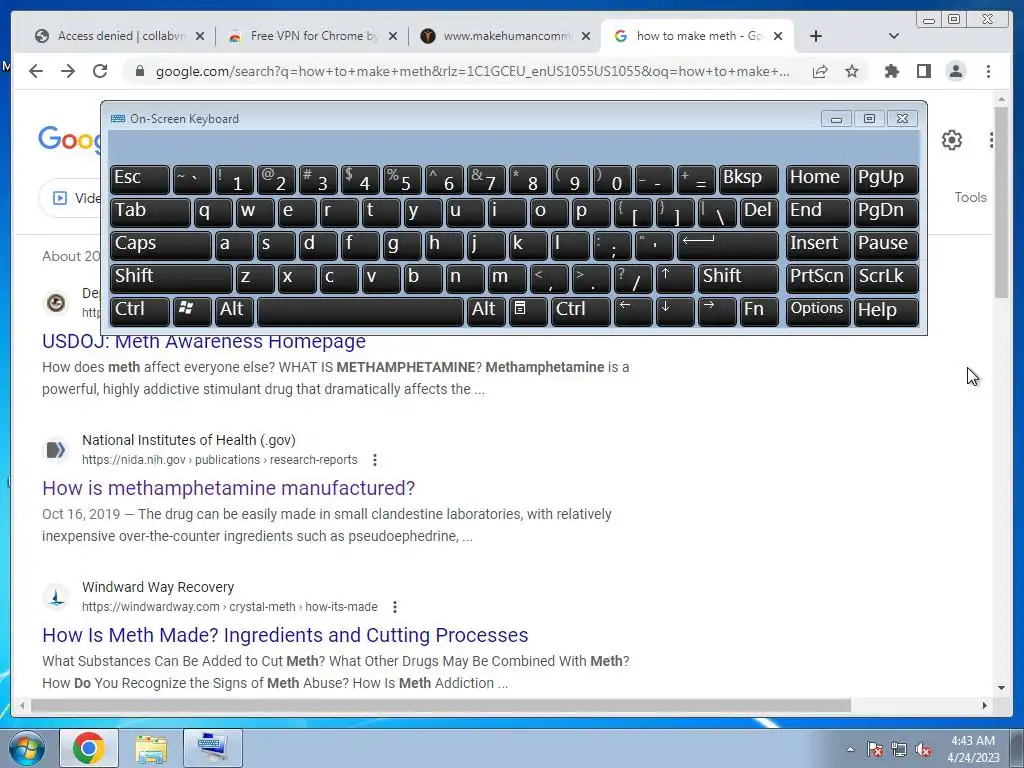Screen dimensions: 1024x768
Task: Toggle the left Shift key
Action: [171, 278]
